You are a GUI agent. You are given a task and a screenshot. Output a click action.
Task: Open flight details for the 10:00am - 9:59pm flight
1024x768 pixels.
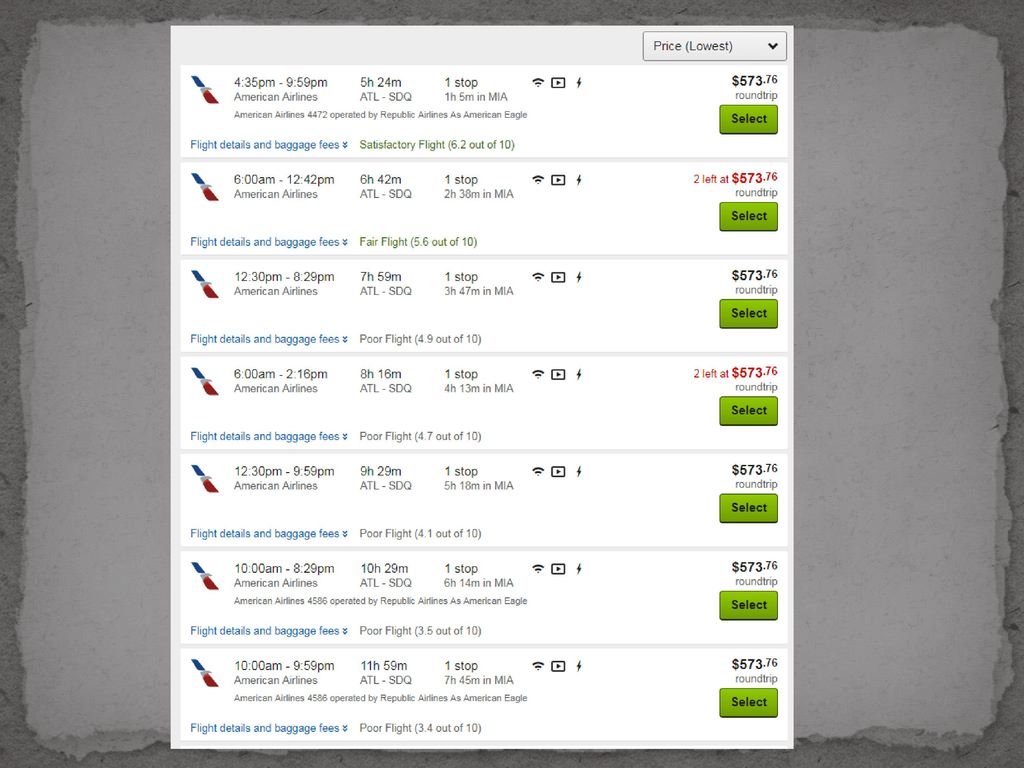[269, 729]
